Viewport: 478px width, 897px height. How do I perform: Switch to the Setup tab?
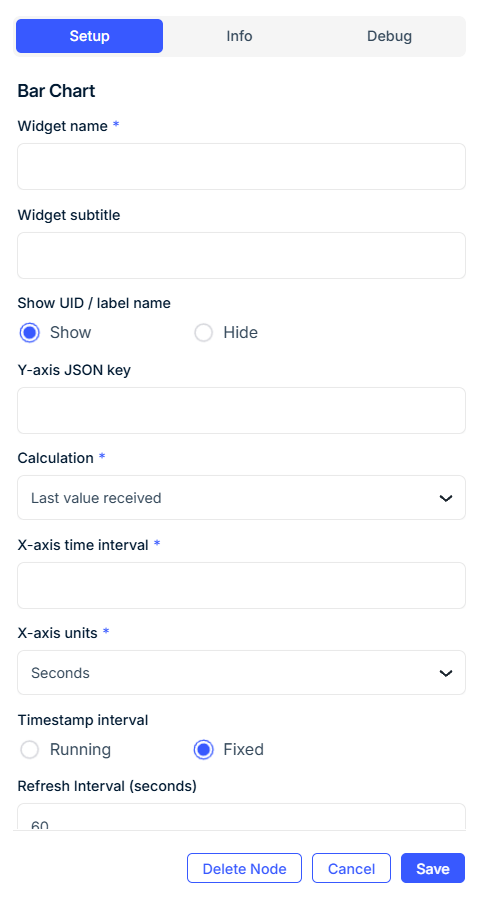click(x=89, y=36)
